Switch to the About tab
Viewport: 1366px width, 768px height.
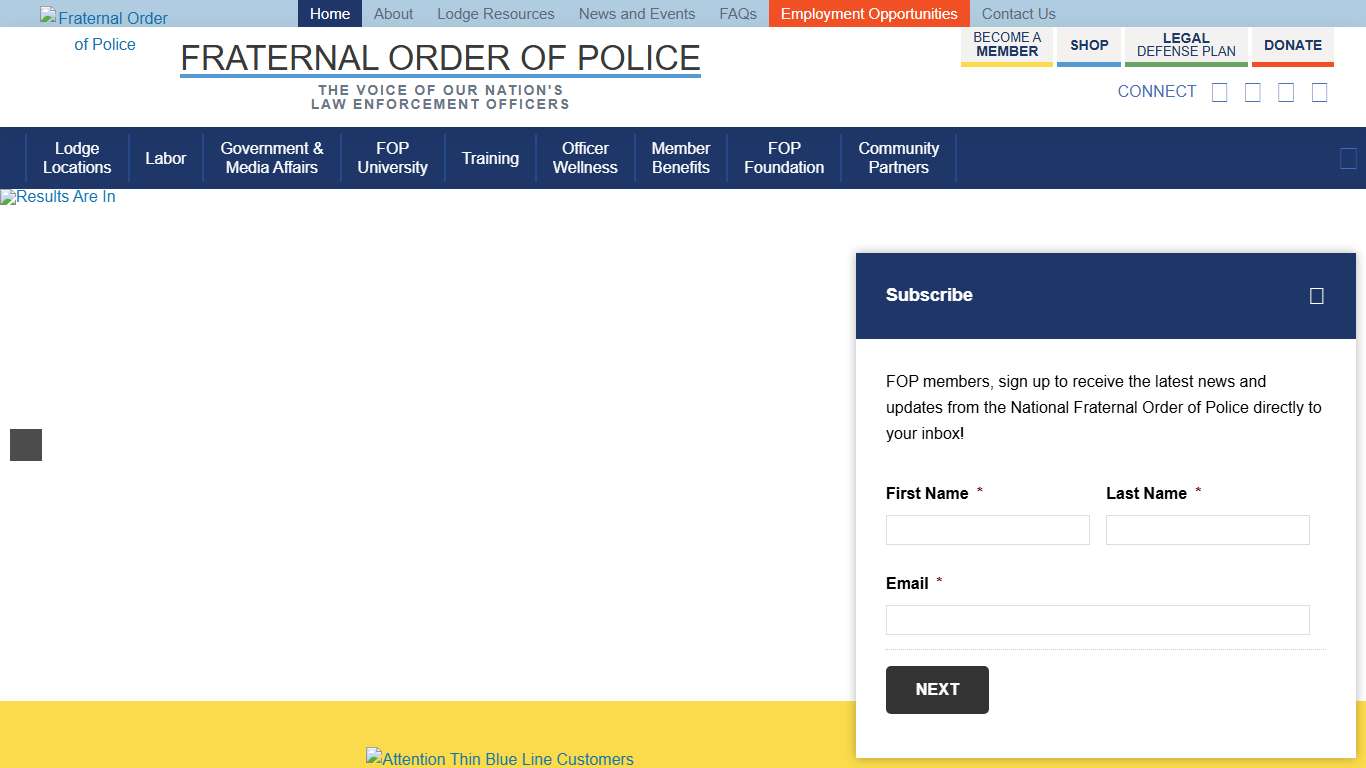point(393,13)
